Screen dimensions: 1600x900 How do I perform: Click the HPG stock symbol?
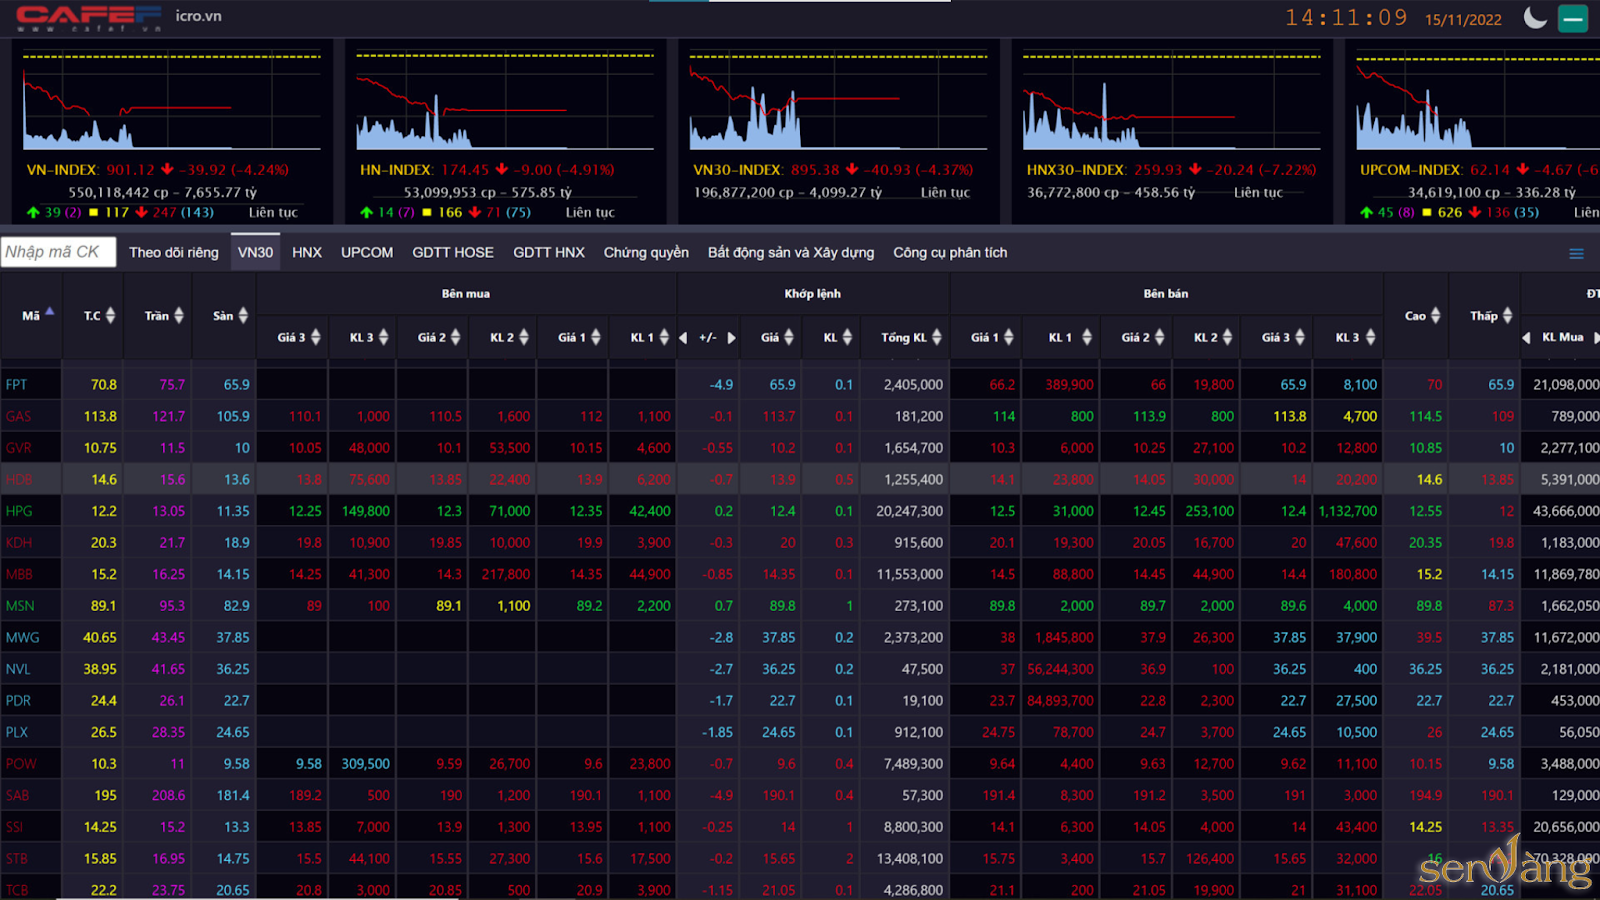click(19, 511)
